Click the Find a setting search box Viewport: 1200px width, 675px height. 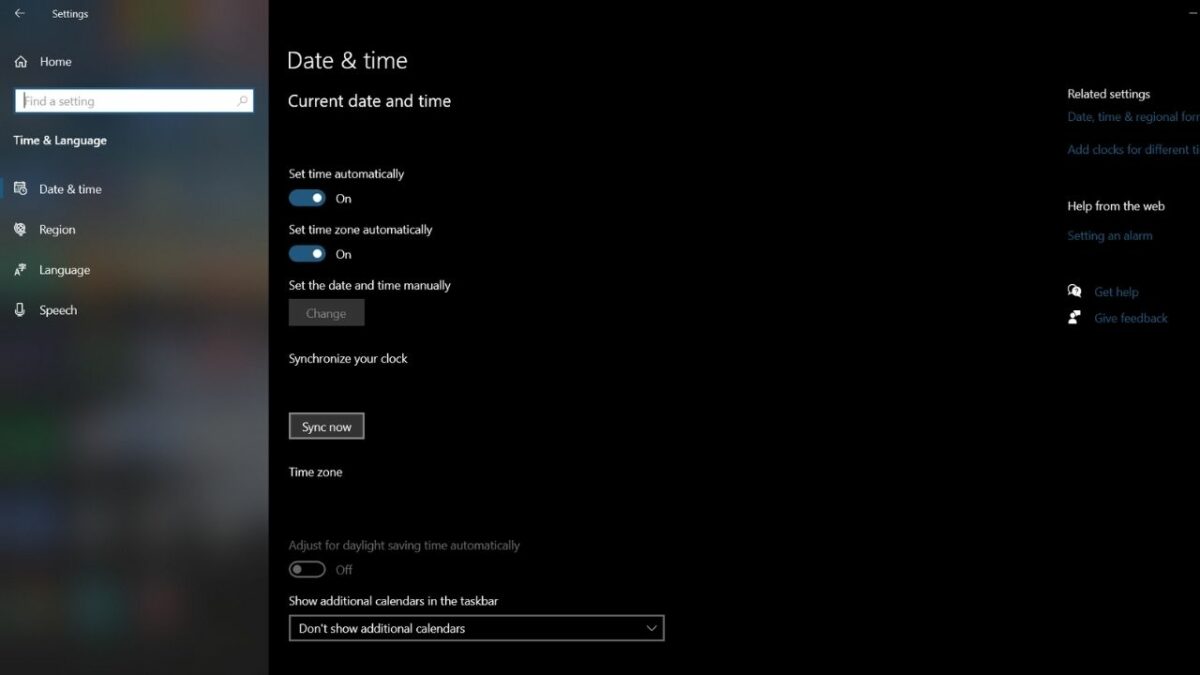click(x=125, y=101)
